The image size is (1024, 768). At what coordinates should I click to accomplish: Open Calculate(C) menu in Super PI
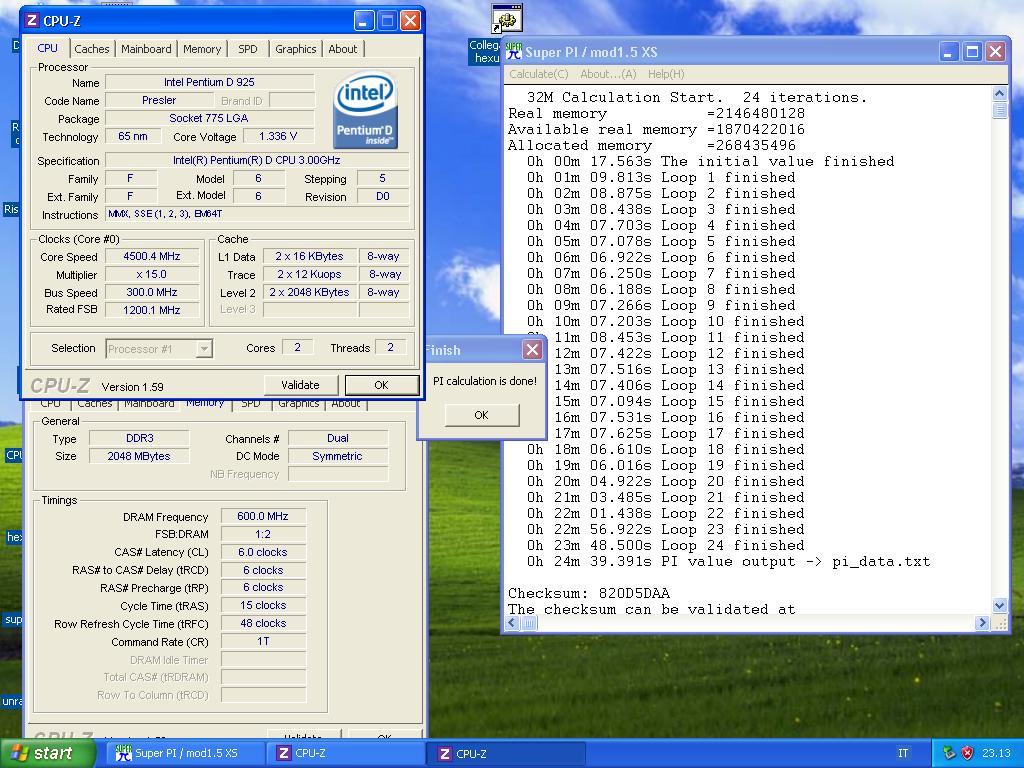[x=539, y=74]
